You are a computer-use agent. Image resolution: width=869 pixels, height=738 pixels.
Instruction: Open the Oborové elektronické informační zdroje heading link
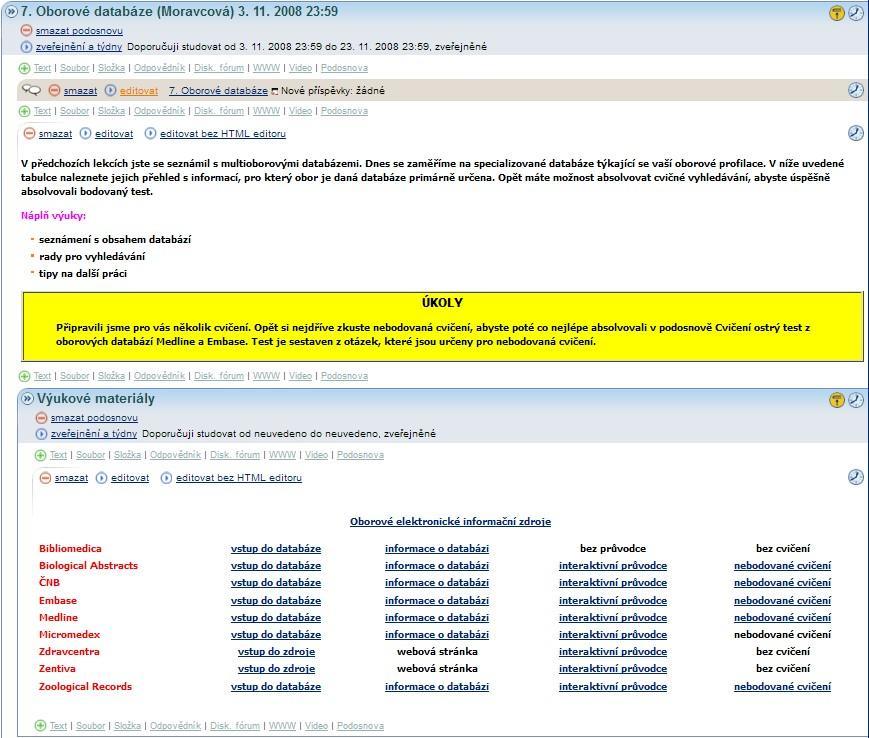tap(451, 521)
